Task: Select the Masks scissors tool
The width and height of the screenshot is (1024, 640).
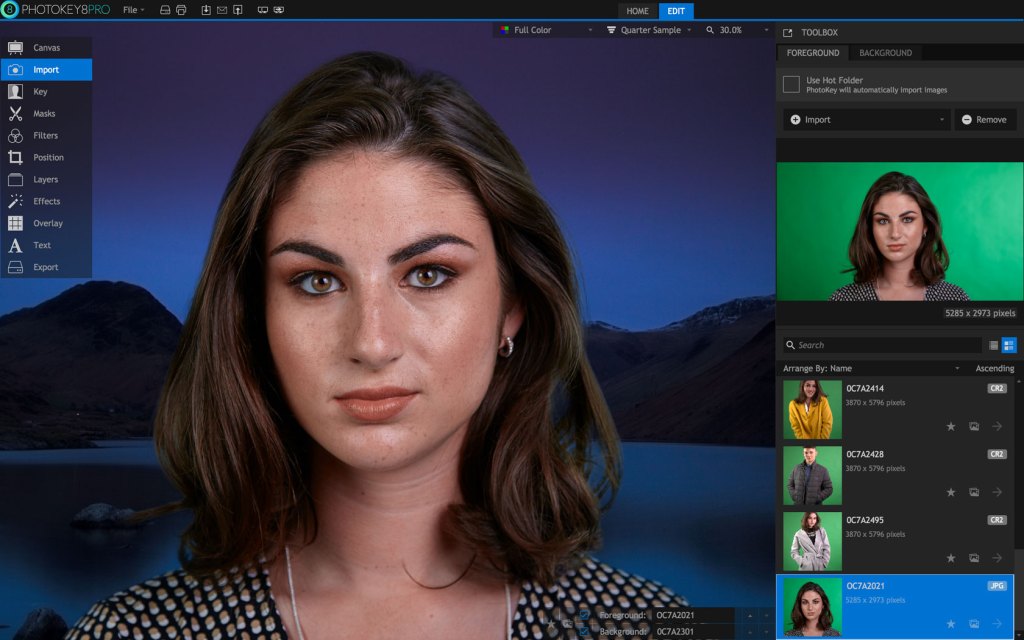Action: pos(46,114)
